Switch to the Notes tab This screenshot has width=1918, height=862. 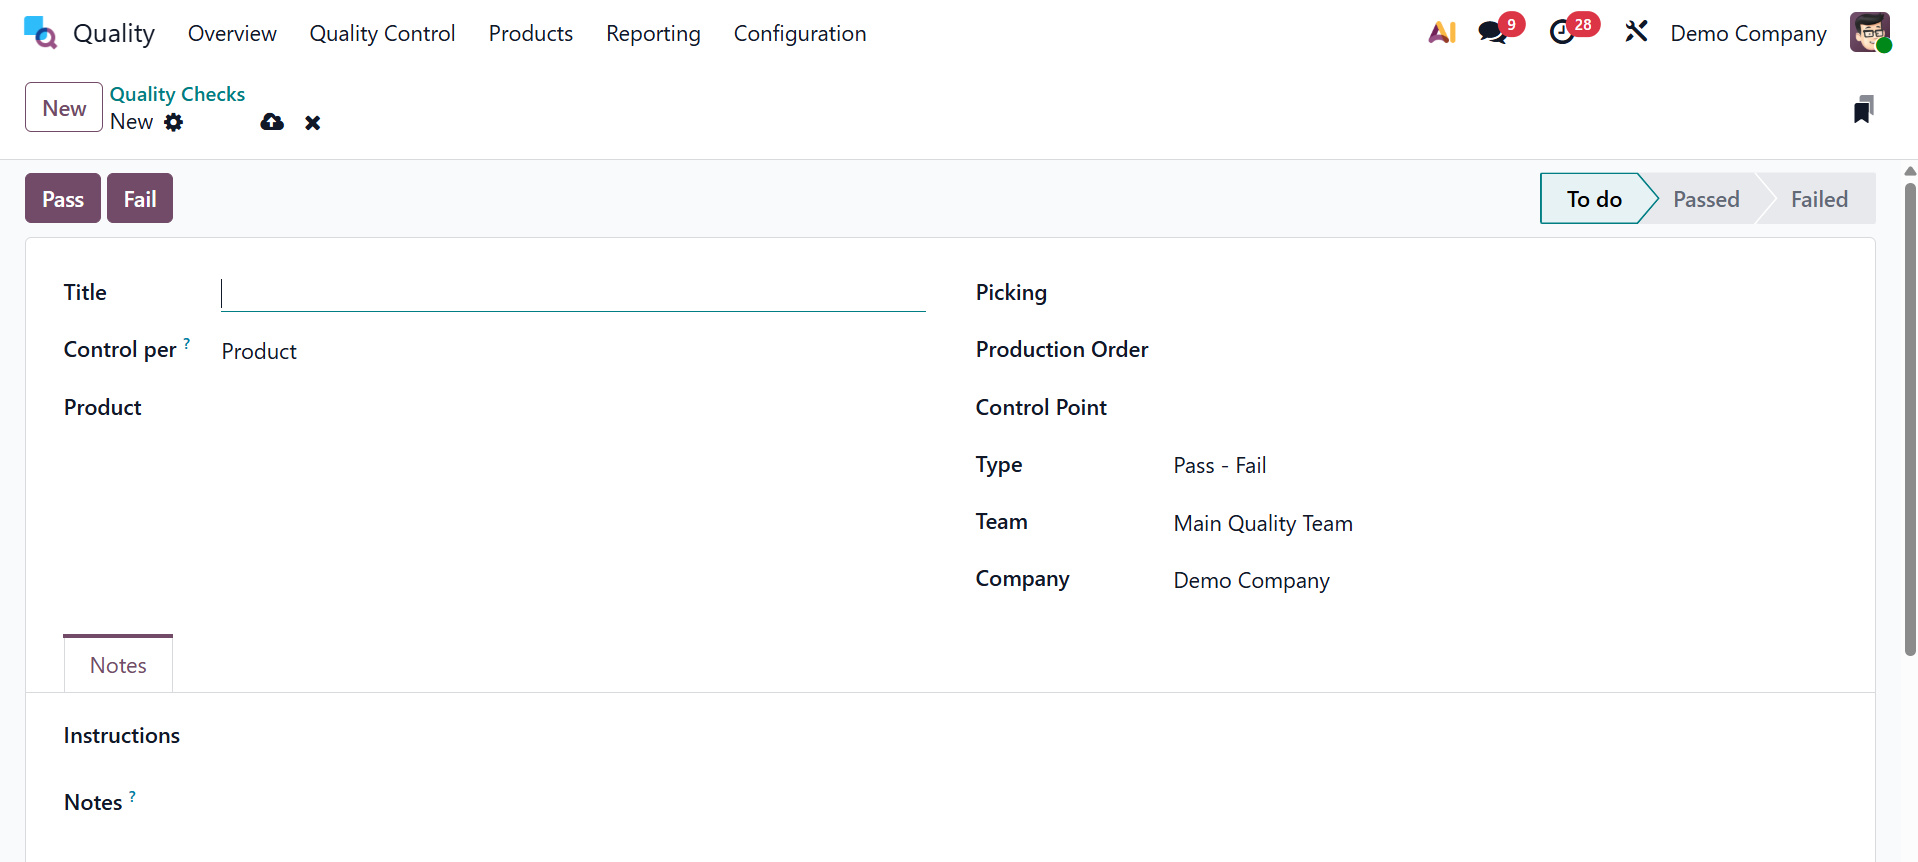point(118,665)
